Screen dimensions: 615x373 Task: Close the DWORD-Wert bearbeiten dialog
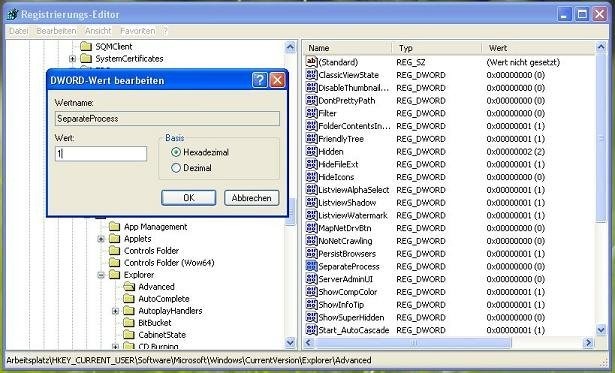[x=277, y=80]
